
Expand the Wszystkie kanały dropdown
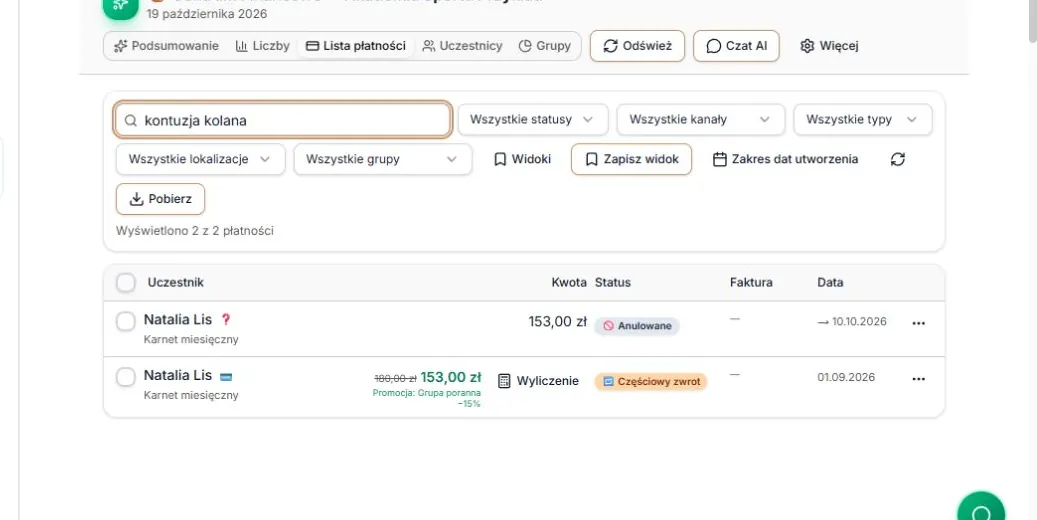(700, 120)
